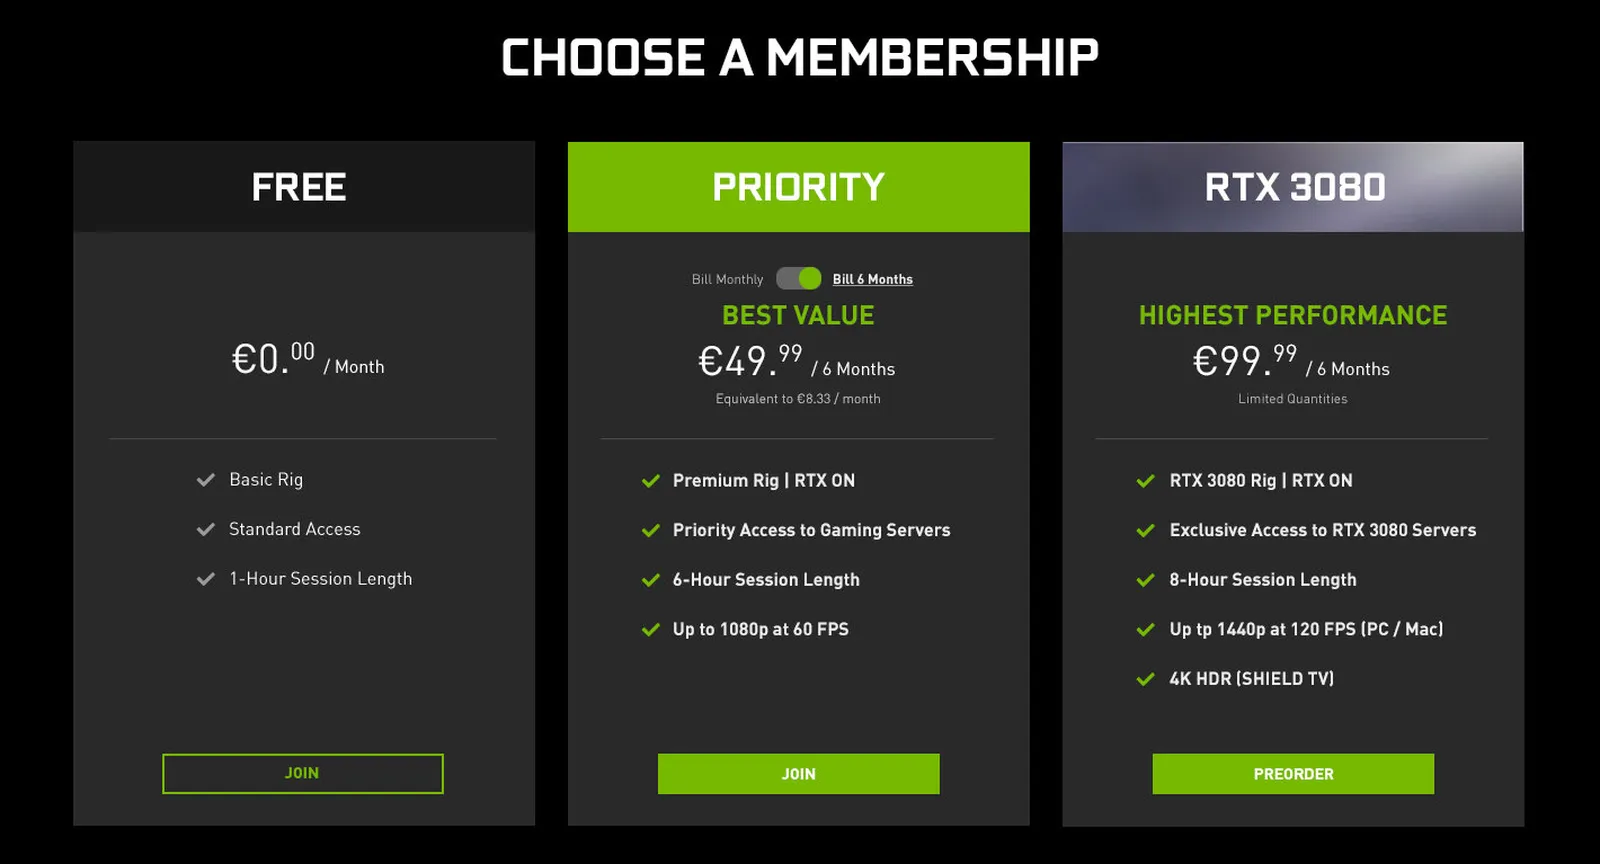The height and width of the screenshot is (864, 1600).
Task: Select the Bill 6 Months option
Action: (x=873, y=279)
